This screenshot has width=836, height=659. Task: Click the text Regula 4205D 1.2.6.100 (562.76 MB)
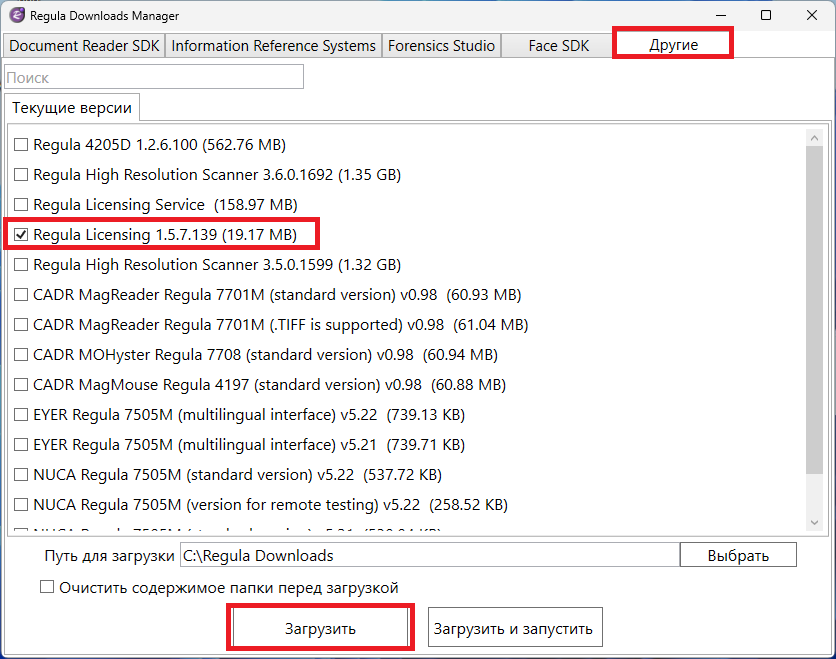(159, 144)
